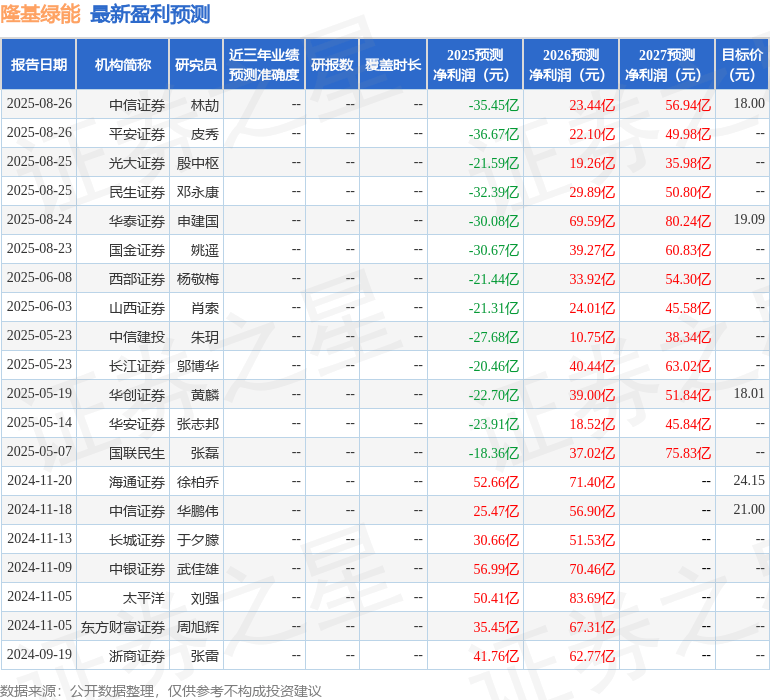Click analyst 华鹏伟

(198, 511)
